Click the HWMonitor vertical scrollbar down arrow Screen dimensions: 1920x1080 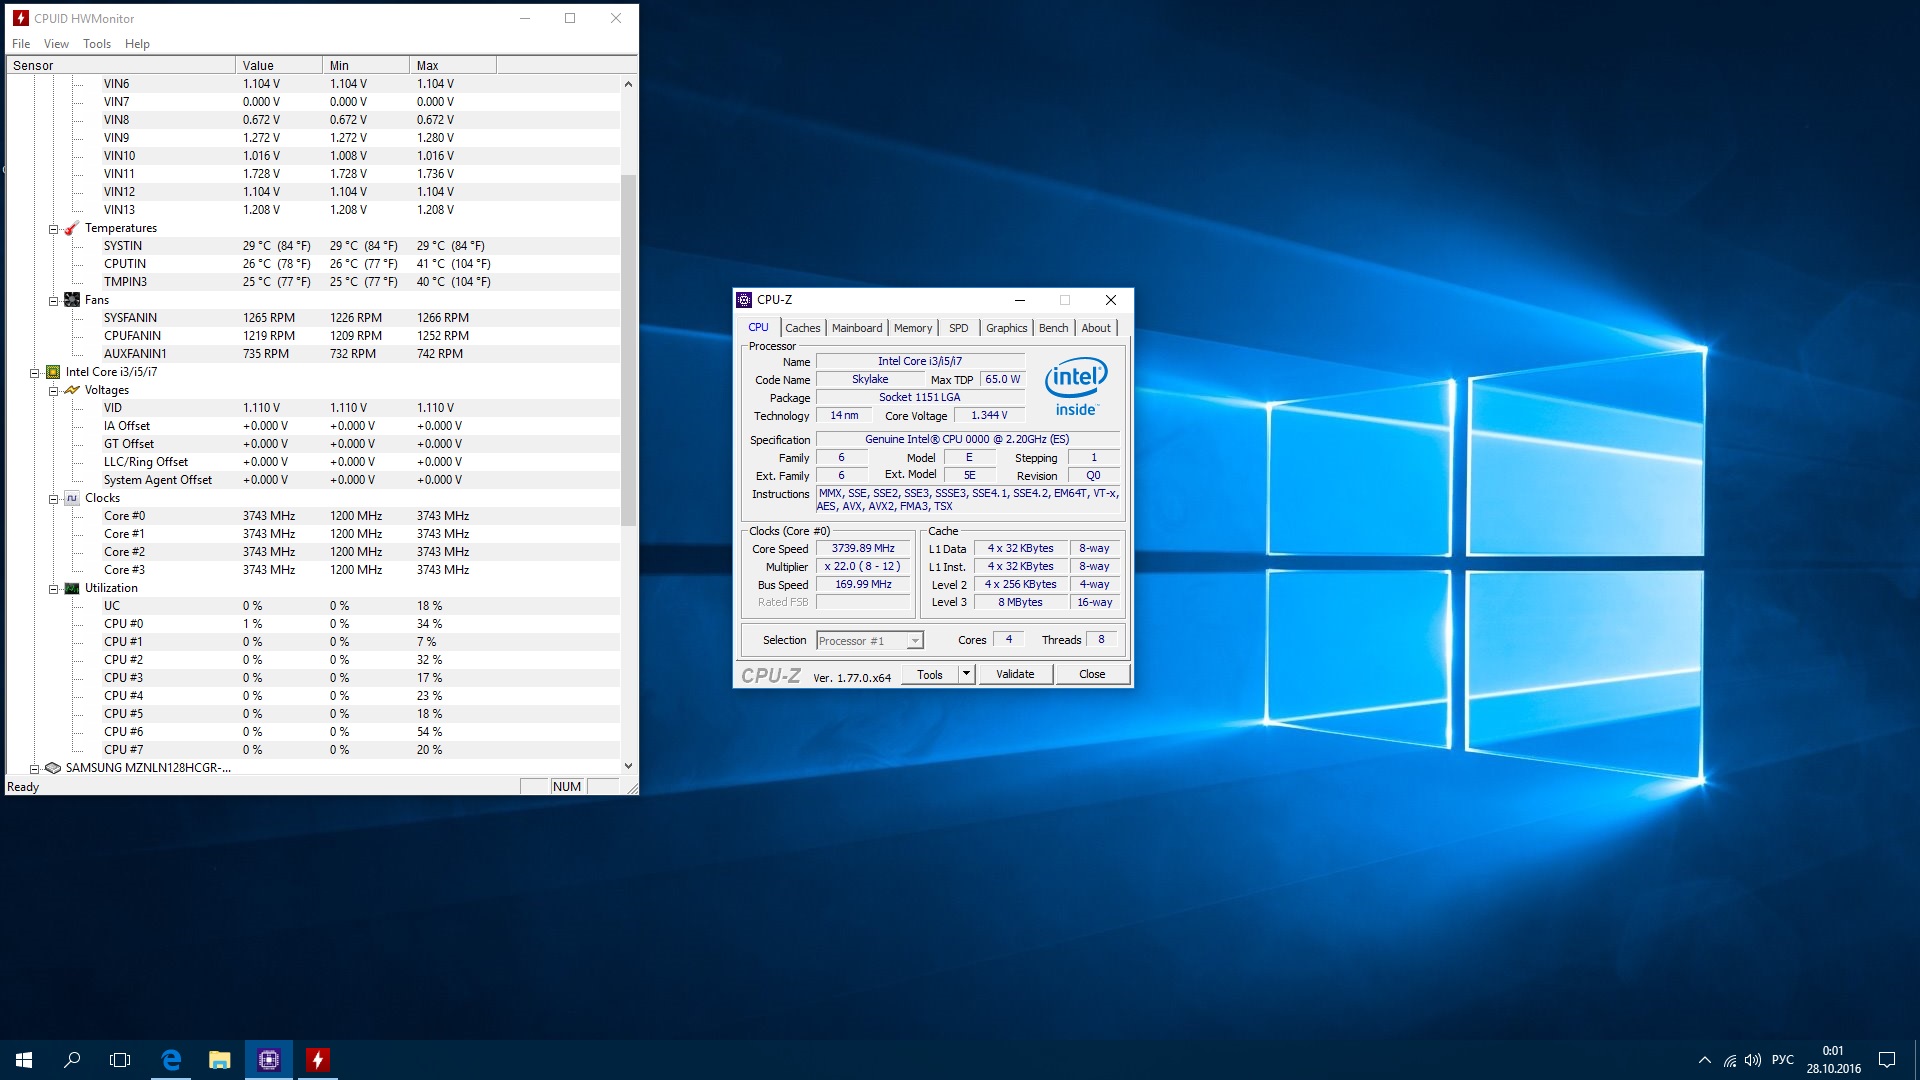(628, 766)
